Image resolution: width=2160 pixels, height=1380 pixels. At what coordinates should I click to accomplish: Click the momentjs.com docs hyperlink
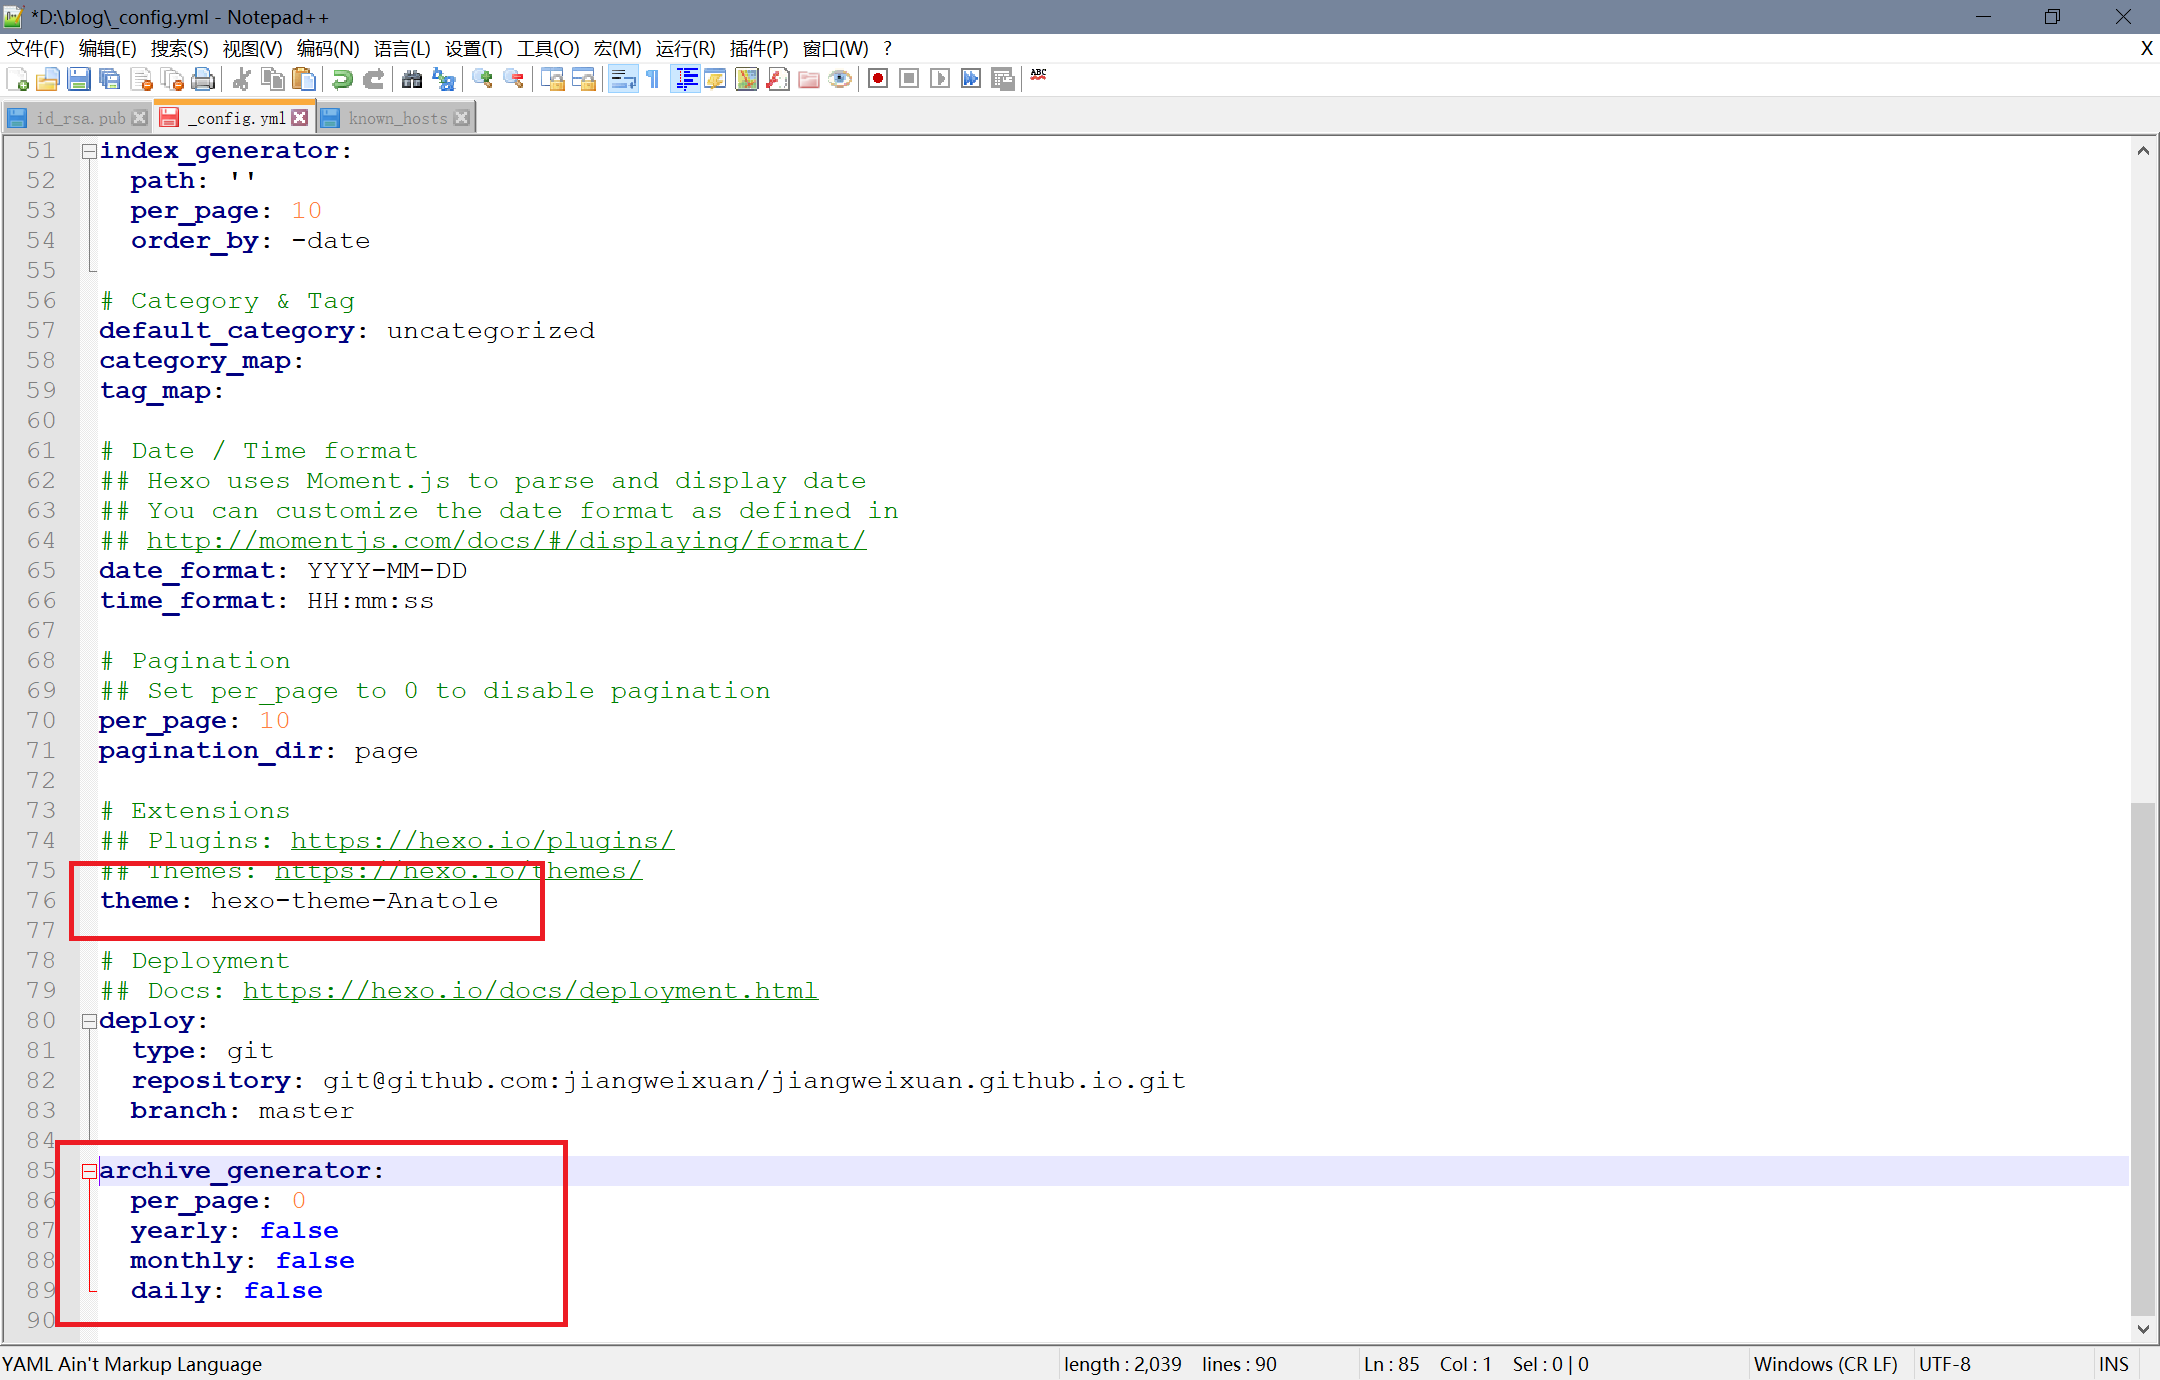(506, 541)
